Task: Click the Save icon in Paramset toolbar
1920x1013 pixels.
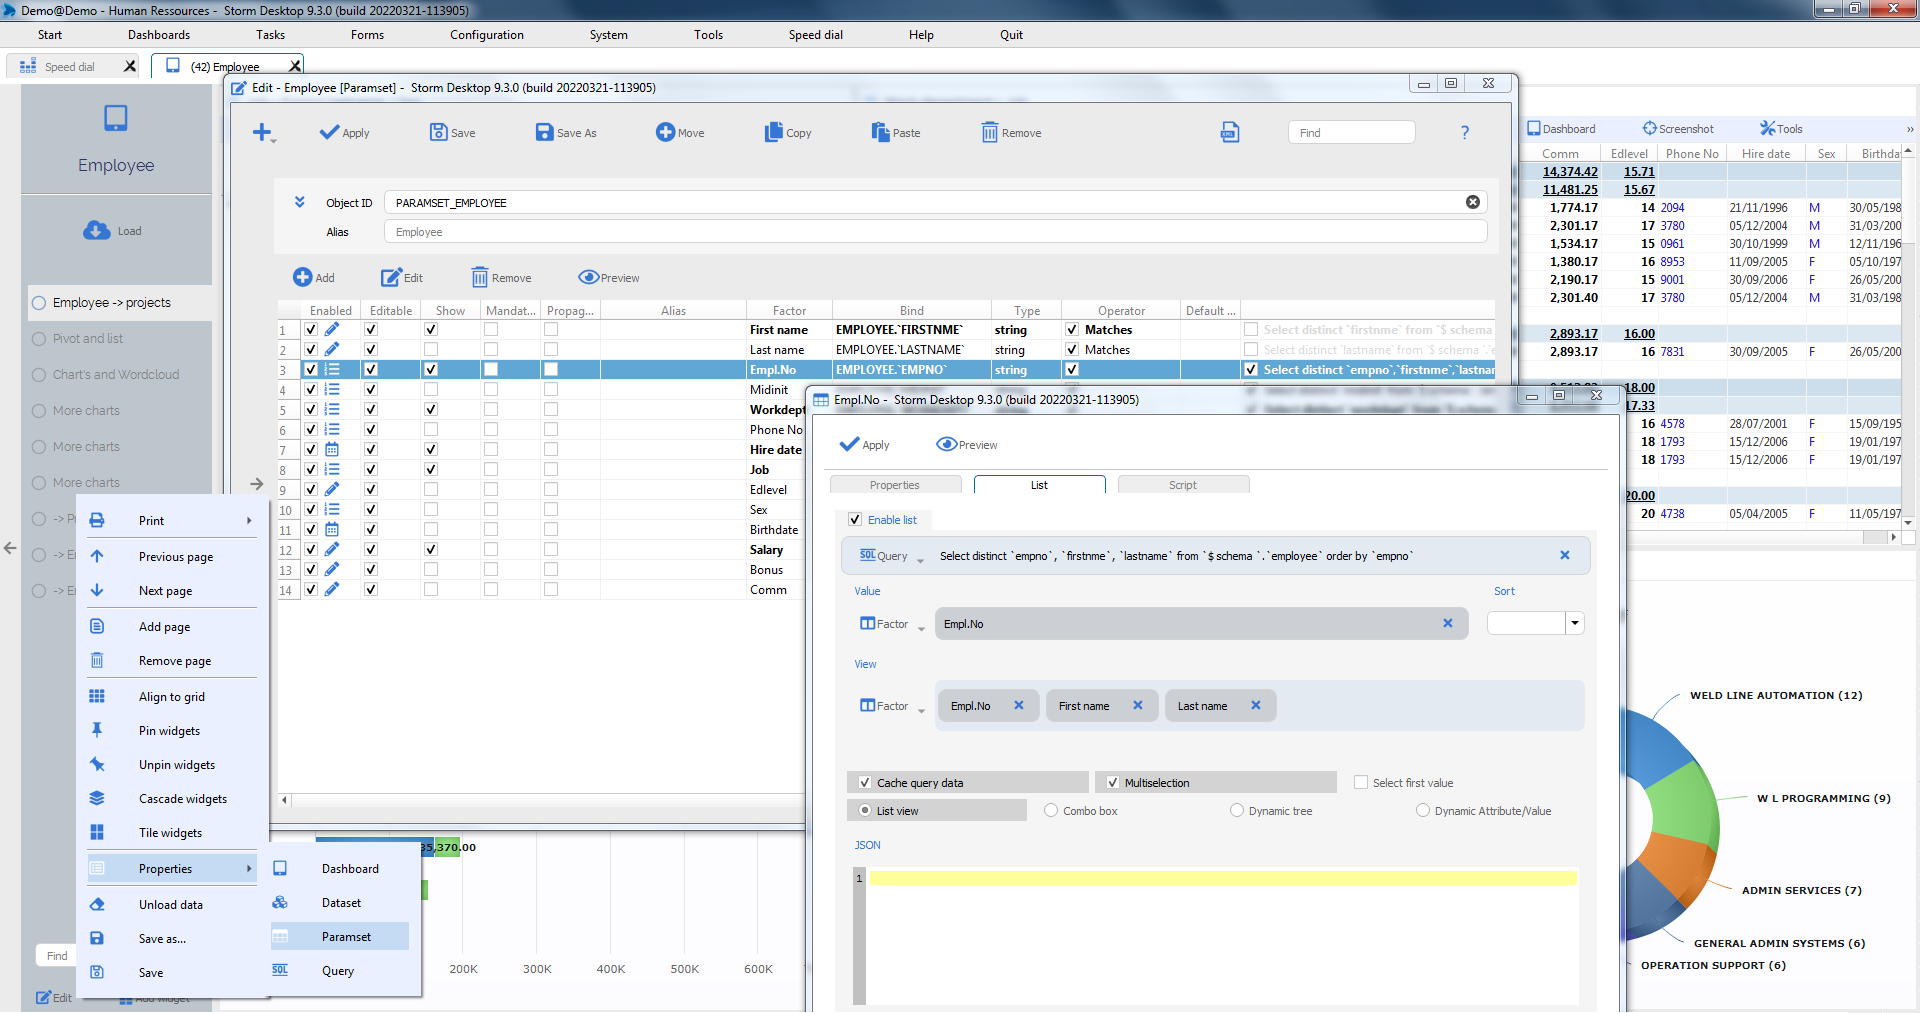Action: pos(438,132)
